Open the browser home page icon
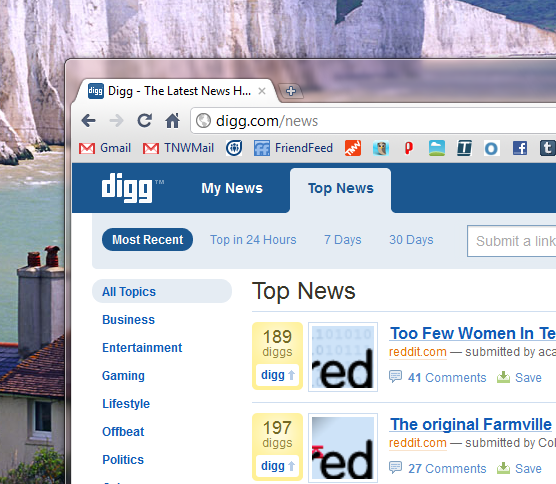 pyautogui.click(x=173, y=121)
